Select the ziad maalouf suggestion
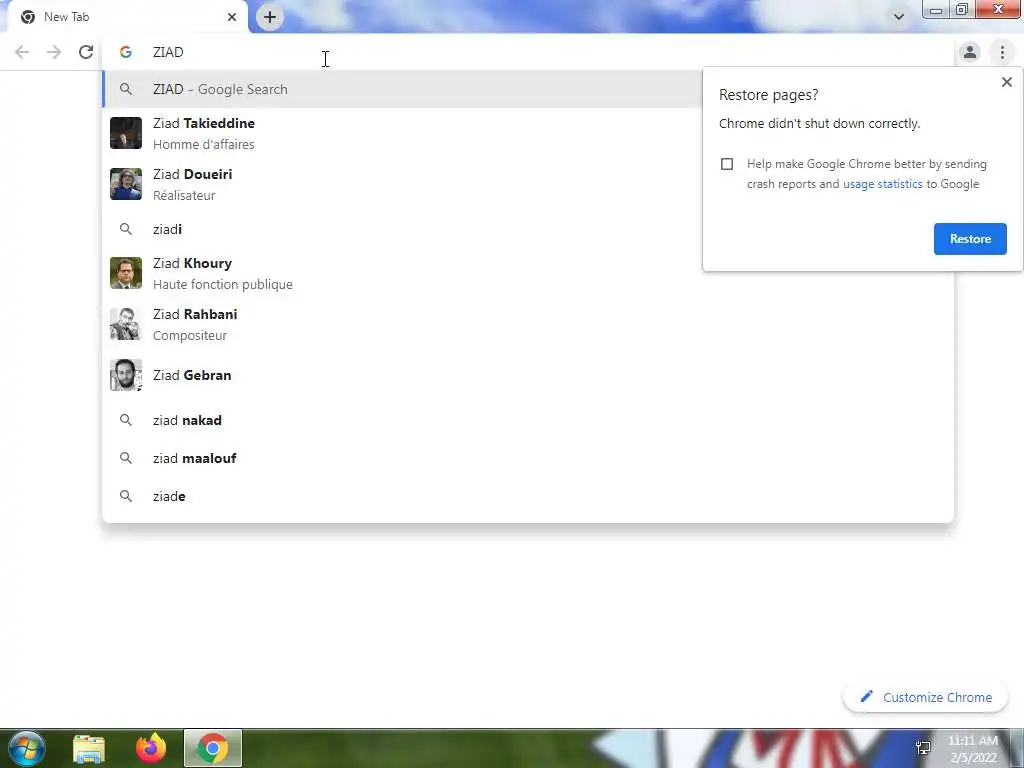 click(528, 458)
